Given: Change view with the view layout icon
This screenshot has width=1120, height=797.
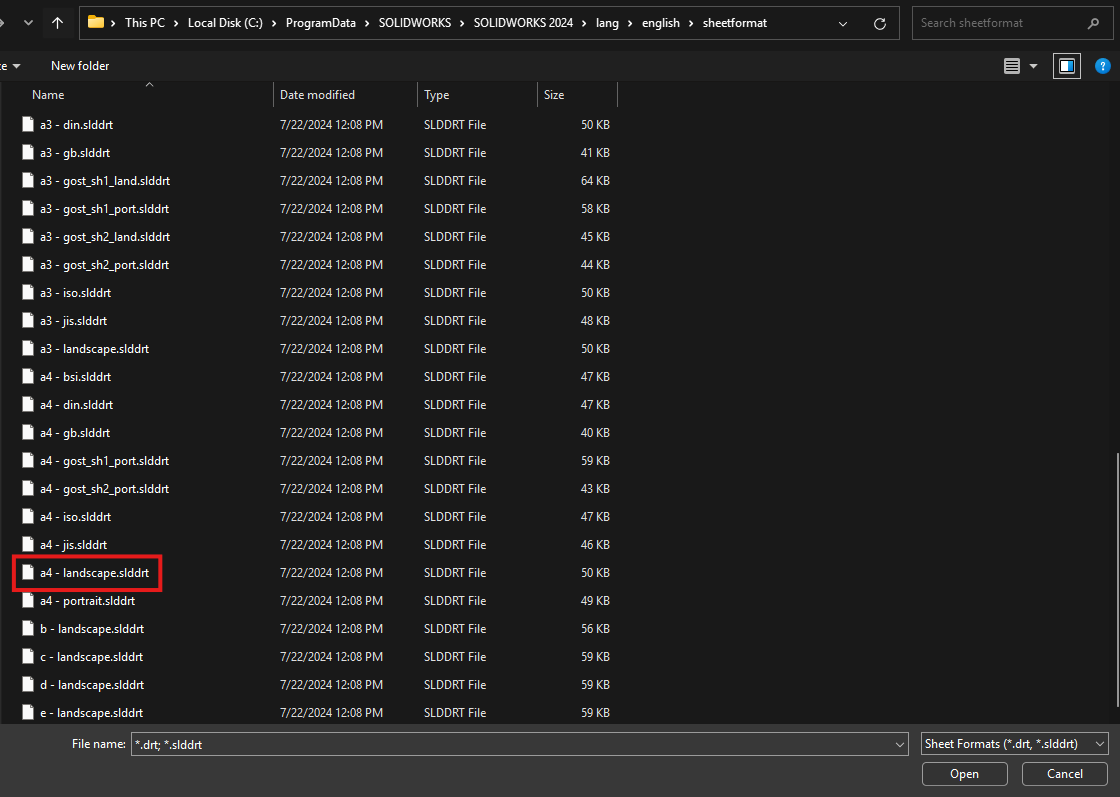Looking at the screenshot, I should point(1012,66).
